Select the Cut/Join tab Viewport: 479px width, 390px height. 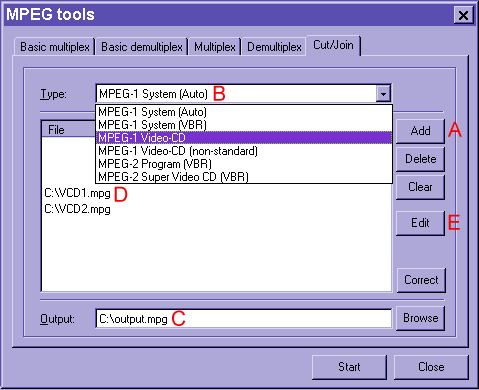(x=333, y=45)
